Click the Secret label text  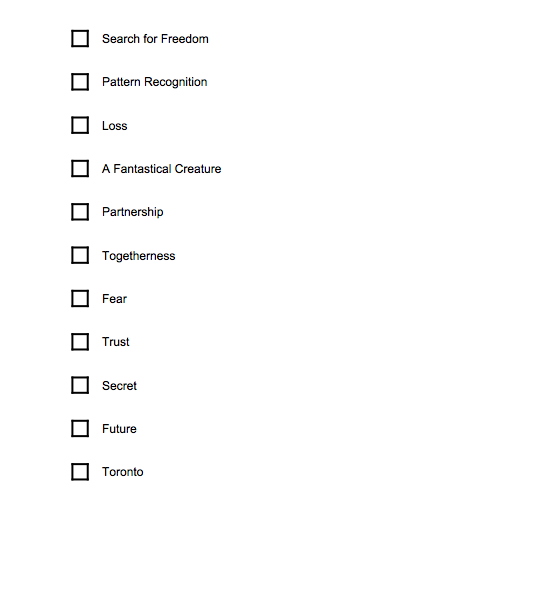click(x=119, y=386)
